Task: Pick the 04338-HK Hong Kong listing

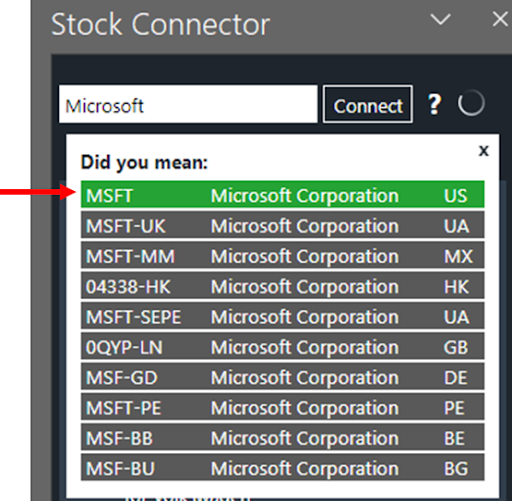Action: click(283, 286)
